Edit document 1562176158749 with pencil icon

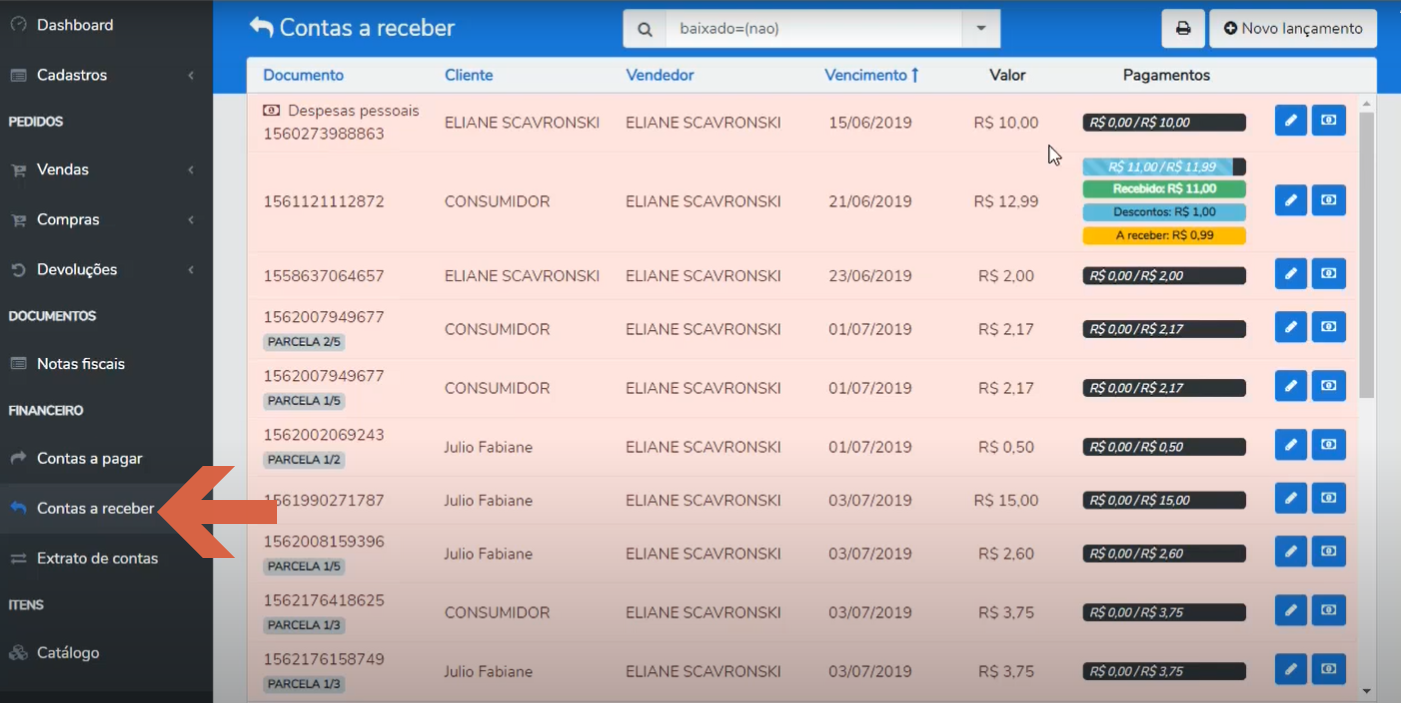1291,669
